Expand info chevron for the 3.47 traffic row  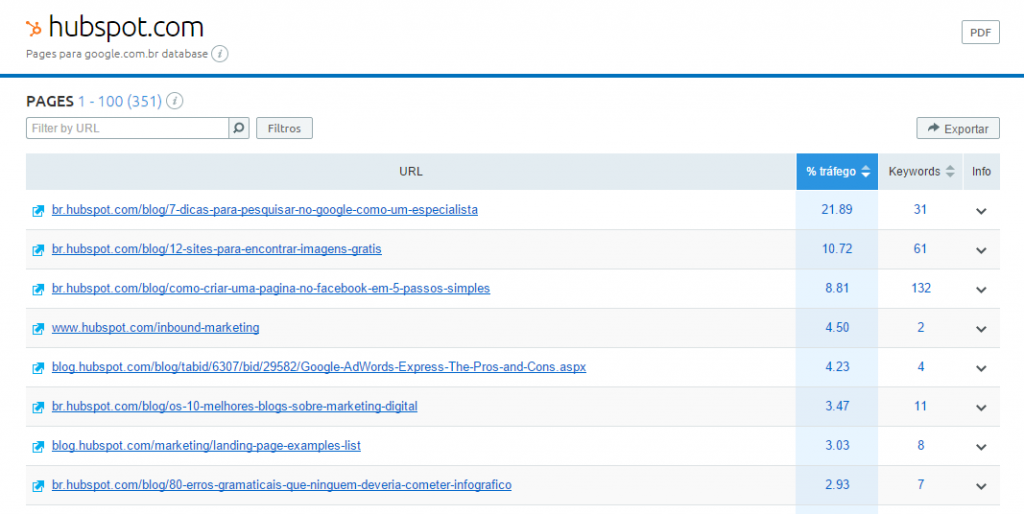tap(981, 407)
